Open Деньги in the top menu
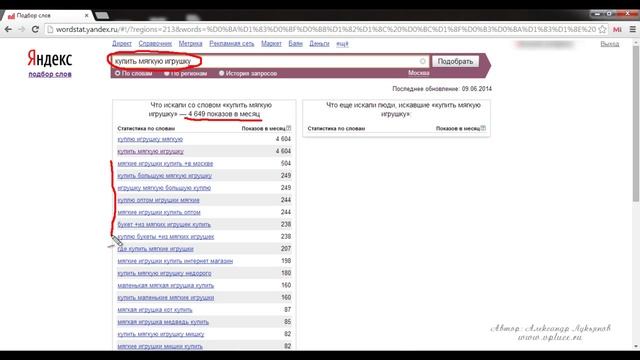 [319, 44]
